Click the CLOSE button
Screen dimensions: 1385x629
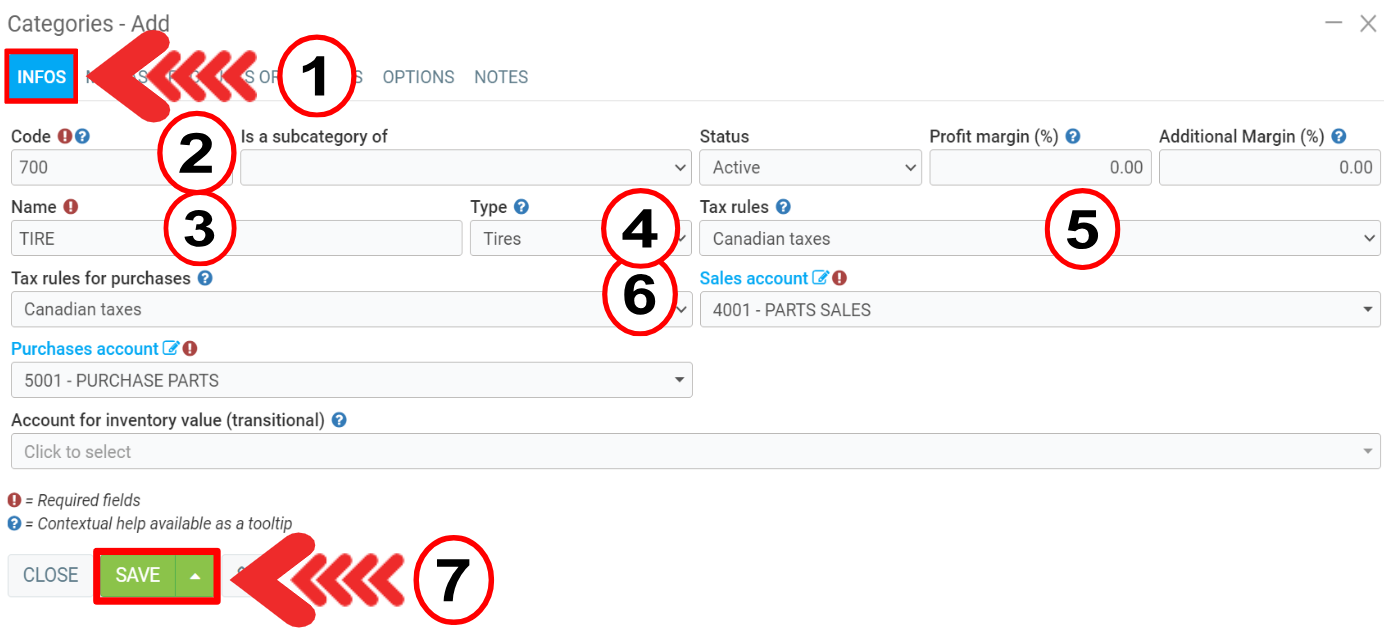51,575
